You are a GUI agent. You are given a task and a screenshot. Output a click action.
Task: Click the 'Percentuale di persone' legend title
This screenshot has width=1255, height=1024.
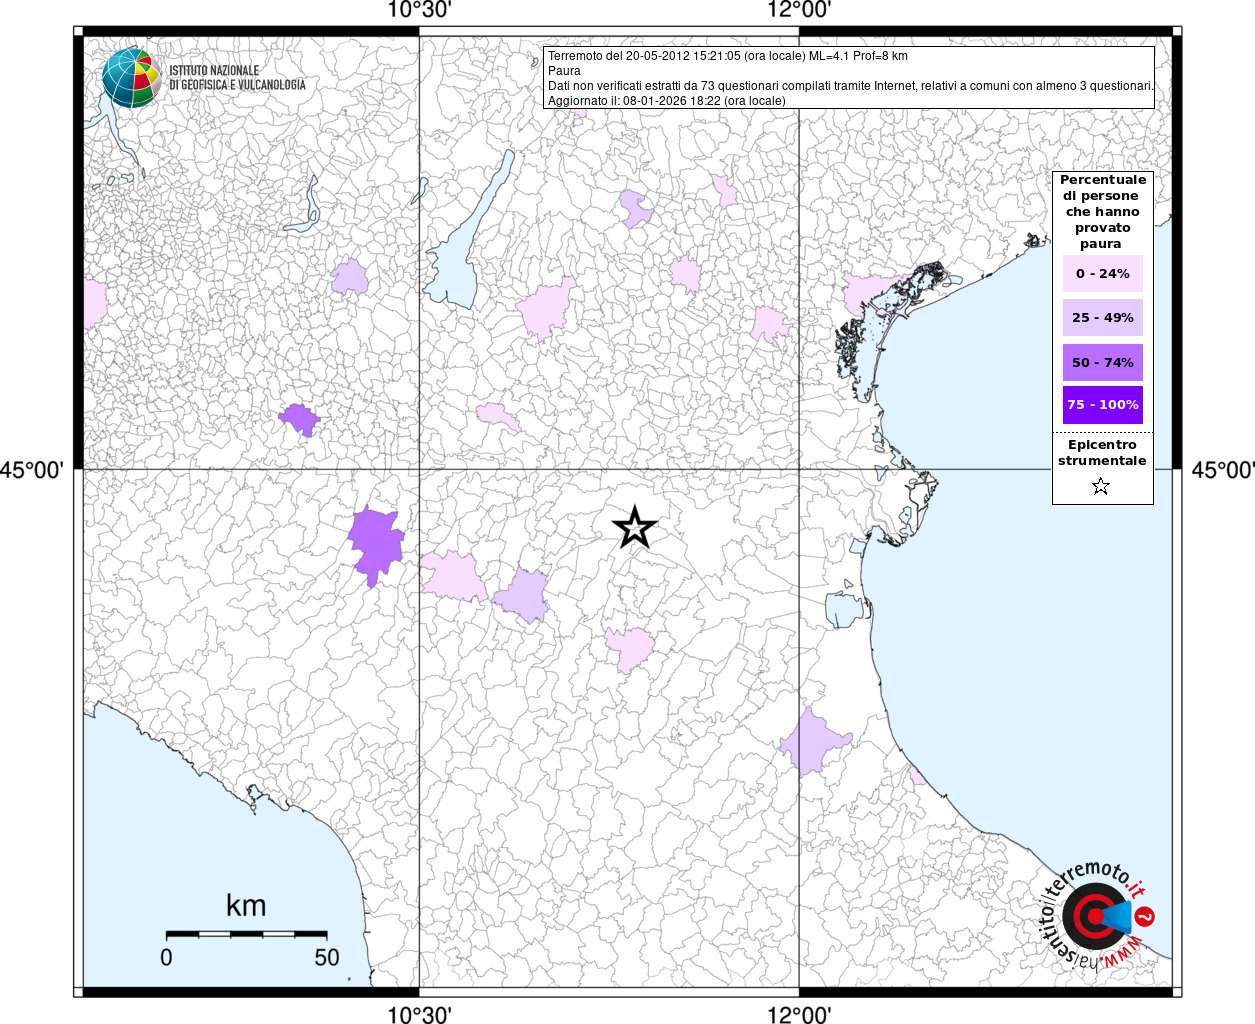coord(1102,212)
